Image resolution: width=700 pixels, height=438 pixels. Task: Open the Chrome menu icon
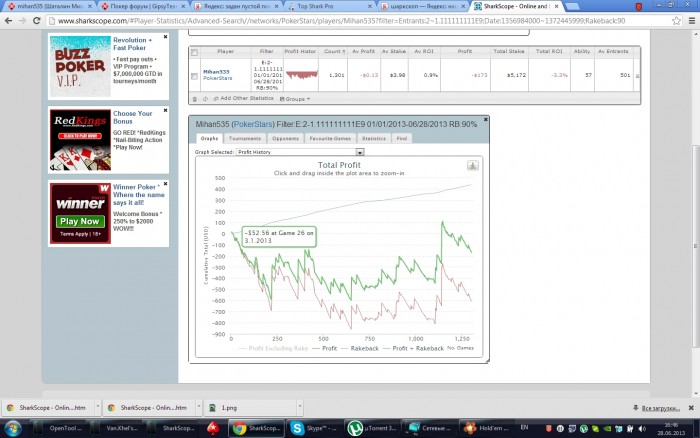[692, 21]
